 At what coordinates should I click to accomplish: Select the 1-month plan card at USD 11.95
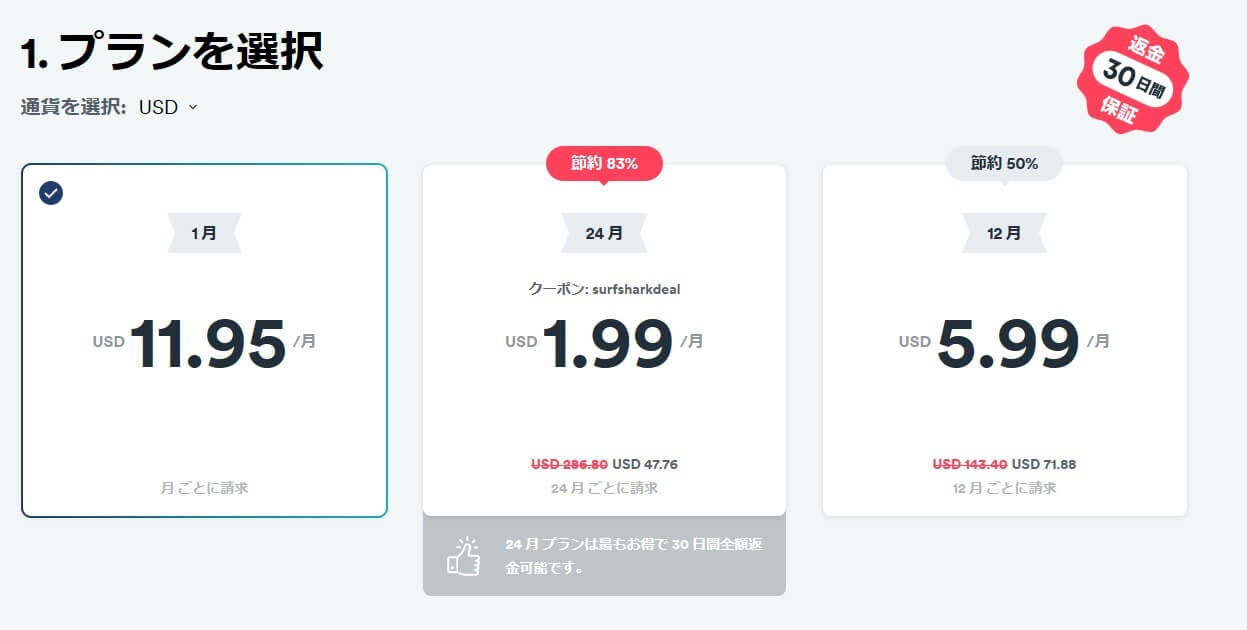click(204, 340)
